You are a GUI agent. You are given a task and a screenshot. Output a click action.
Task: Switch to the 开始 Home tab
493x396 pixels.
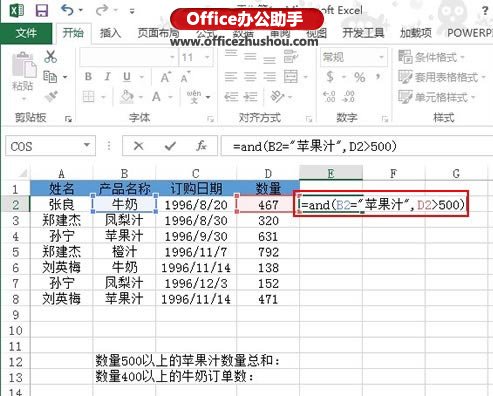73,33
